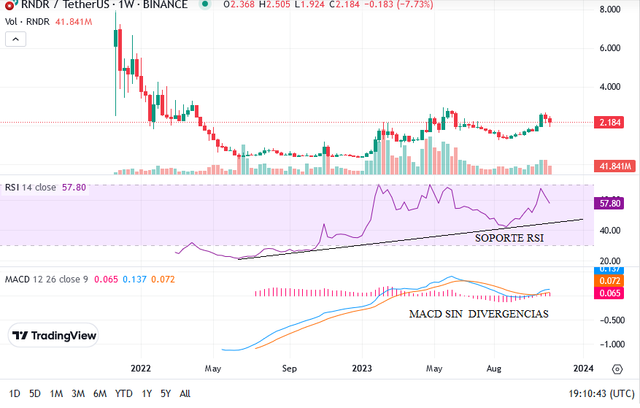Screen dimensions: 640x408
Task: Click the 0.065 pink histogram axis label
Action: [x=609, y=293]
